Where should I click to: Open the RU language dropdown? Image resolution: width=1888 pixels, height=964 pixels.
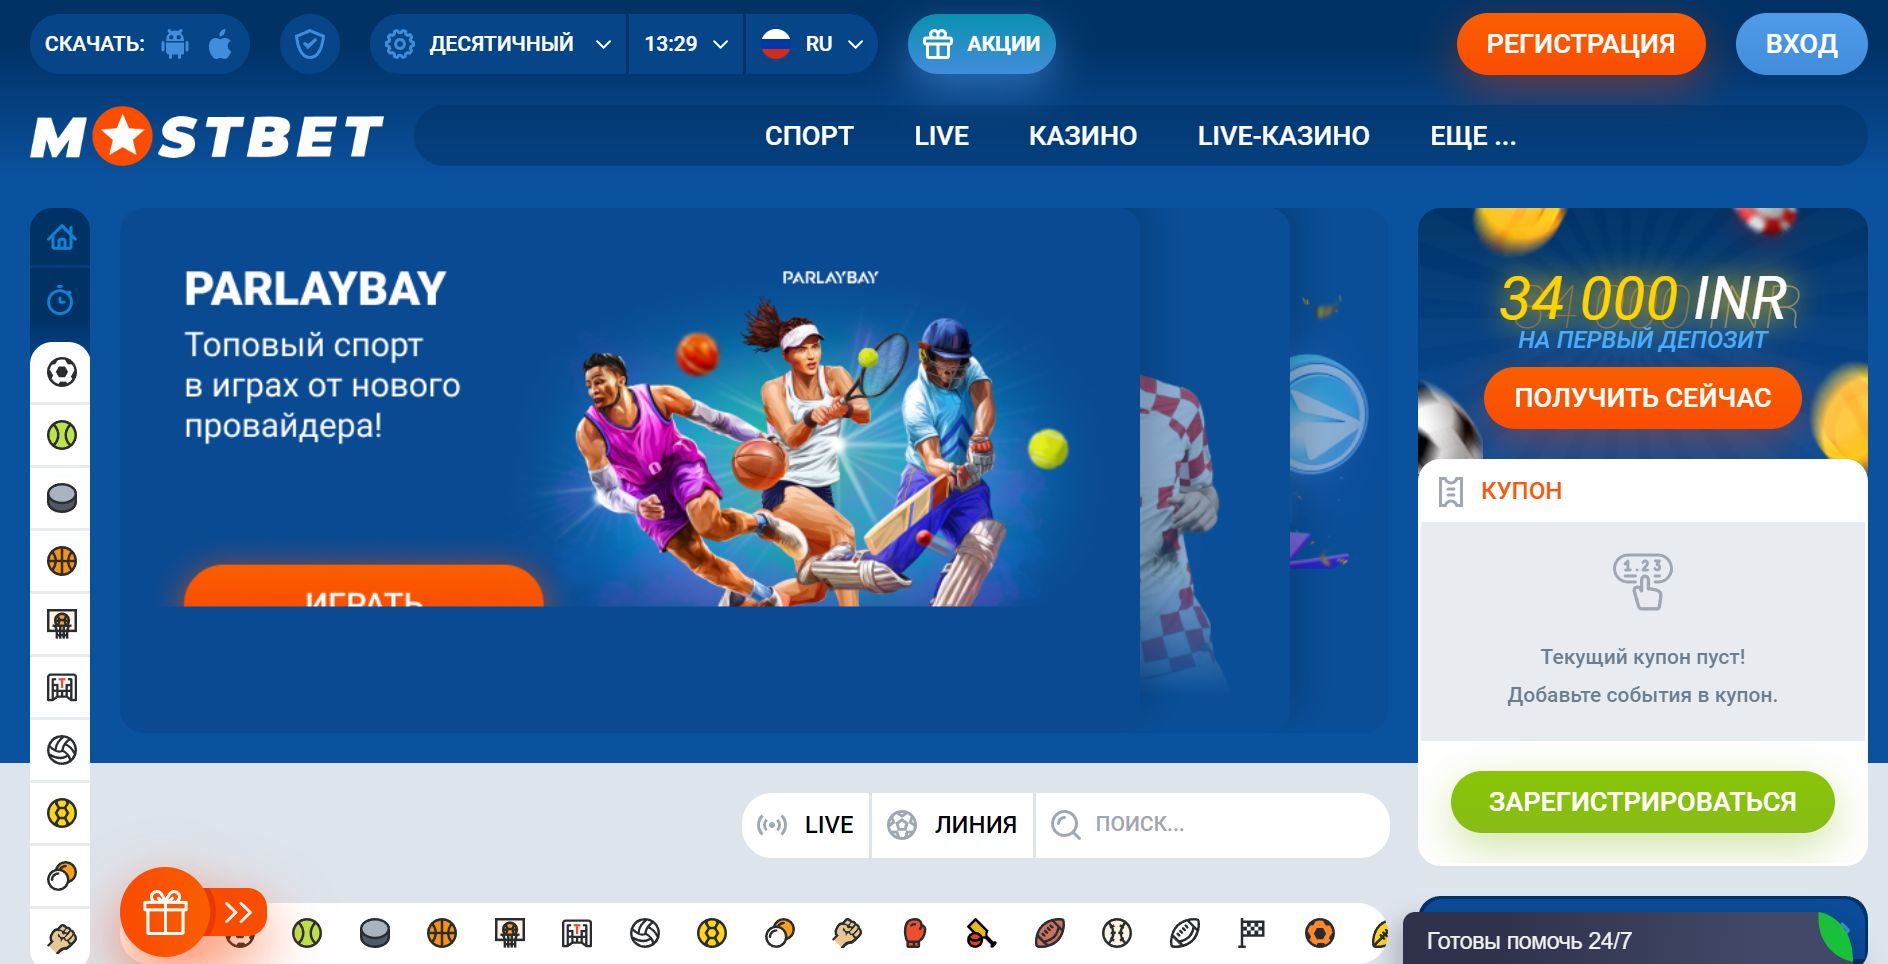point(811,44)
